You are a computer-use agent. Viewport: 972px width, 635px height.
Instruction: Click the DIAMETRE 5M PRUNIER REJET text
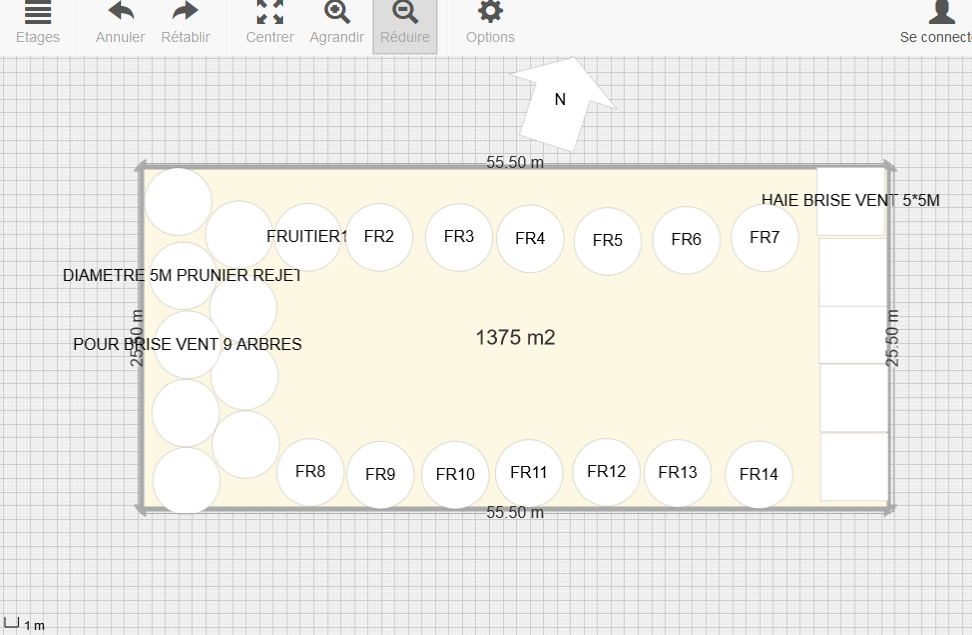tap(181, 275)
